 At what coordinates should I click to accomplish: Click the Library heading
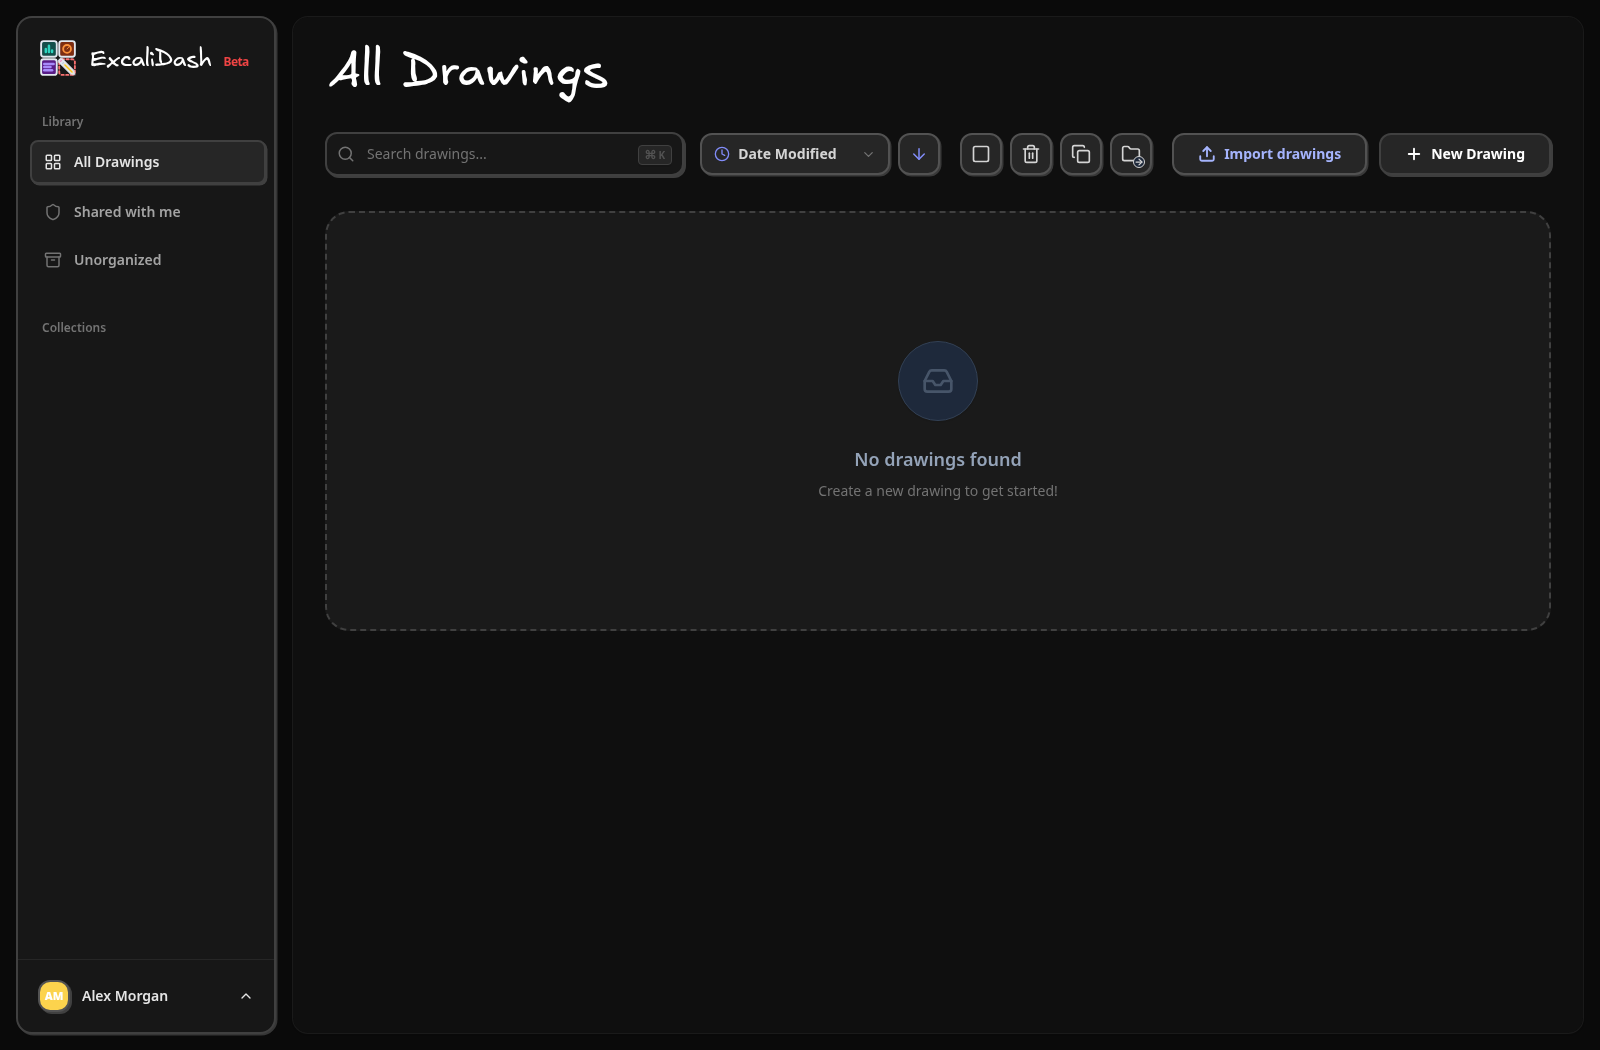click(63, 122)
